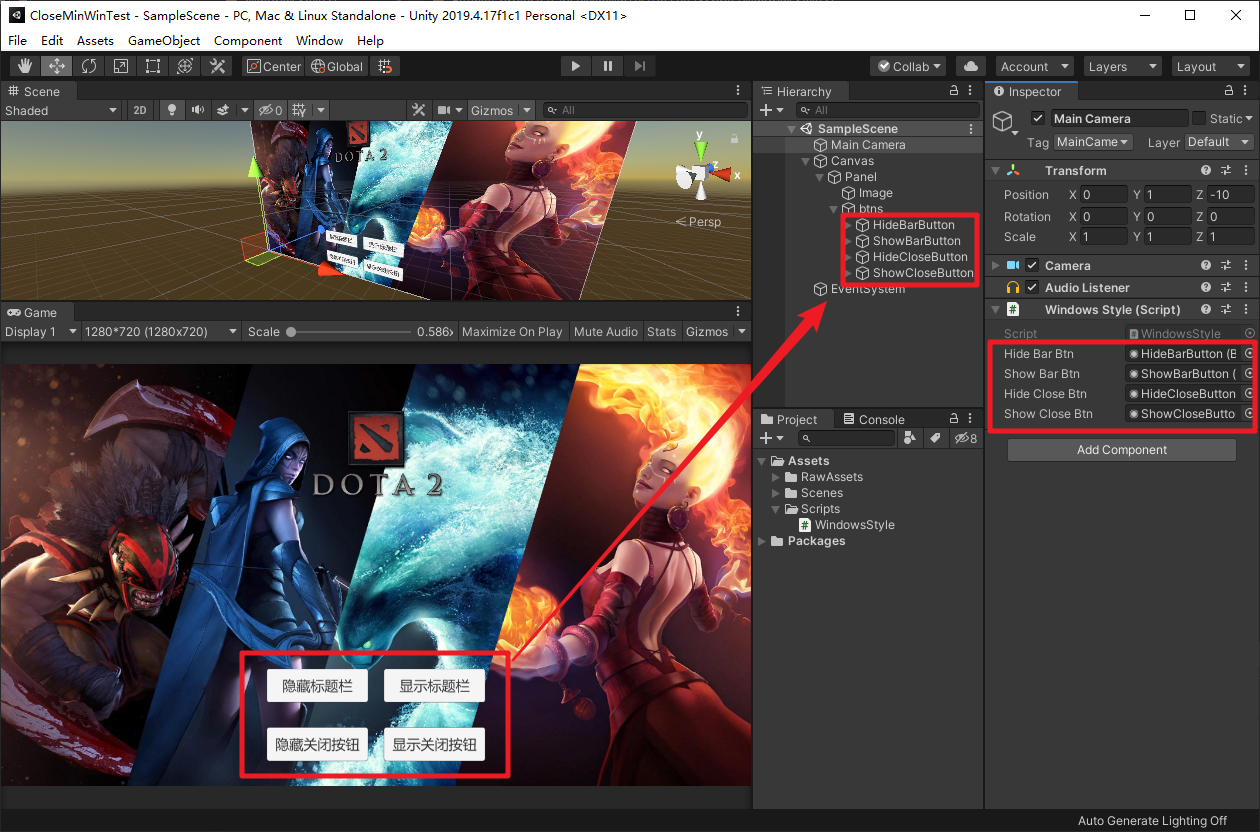The height and width of the screenshot is (832, 1260).
Task: Open 1280*720 resolution dropdown
Action: coord(161,332)
